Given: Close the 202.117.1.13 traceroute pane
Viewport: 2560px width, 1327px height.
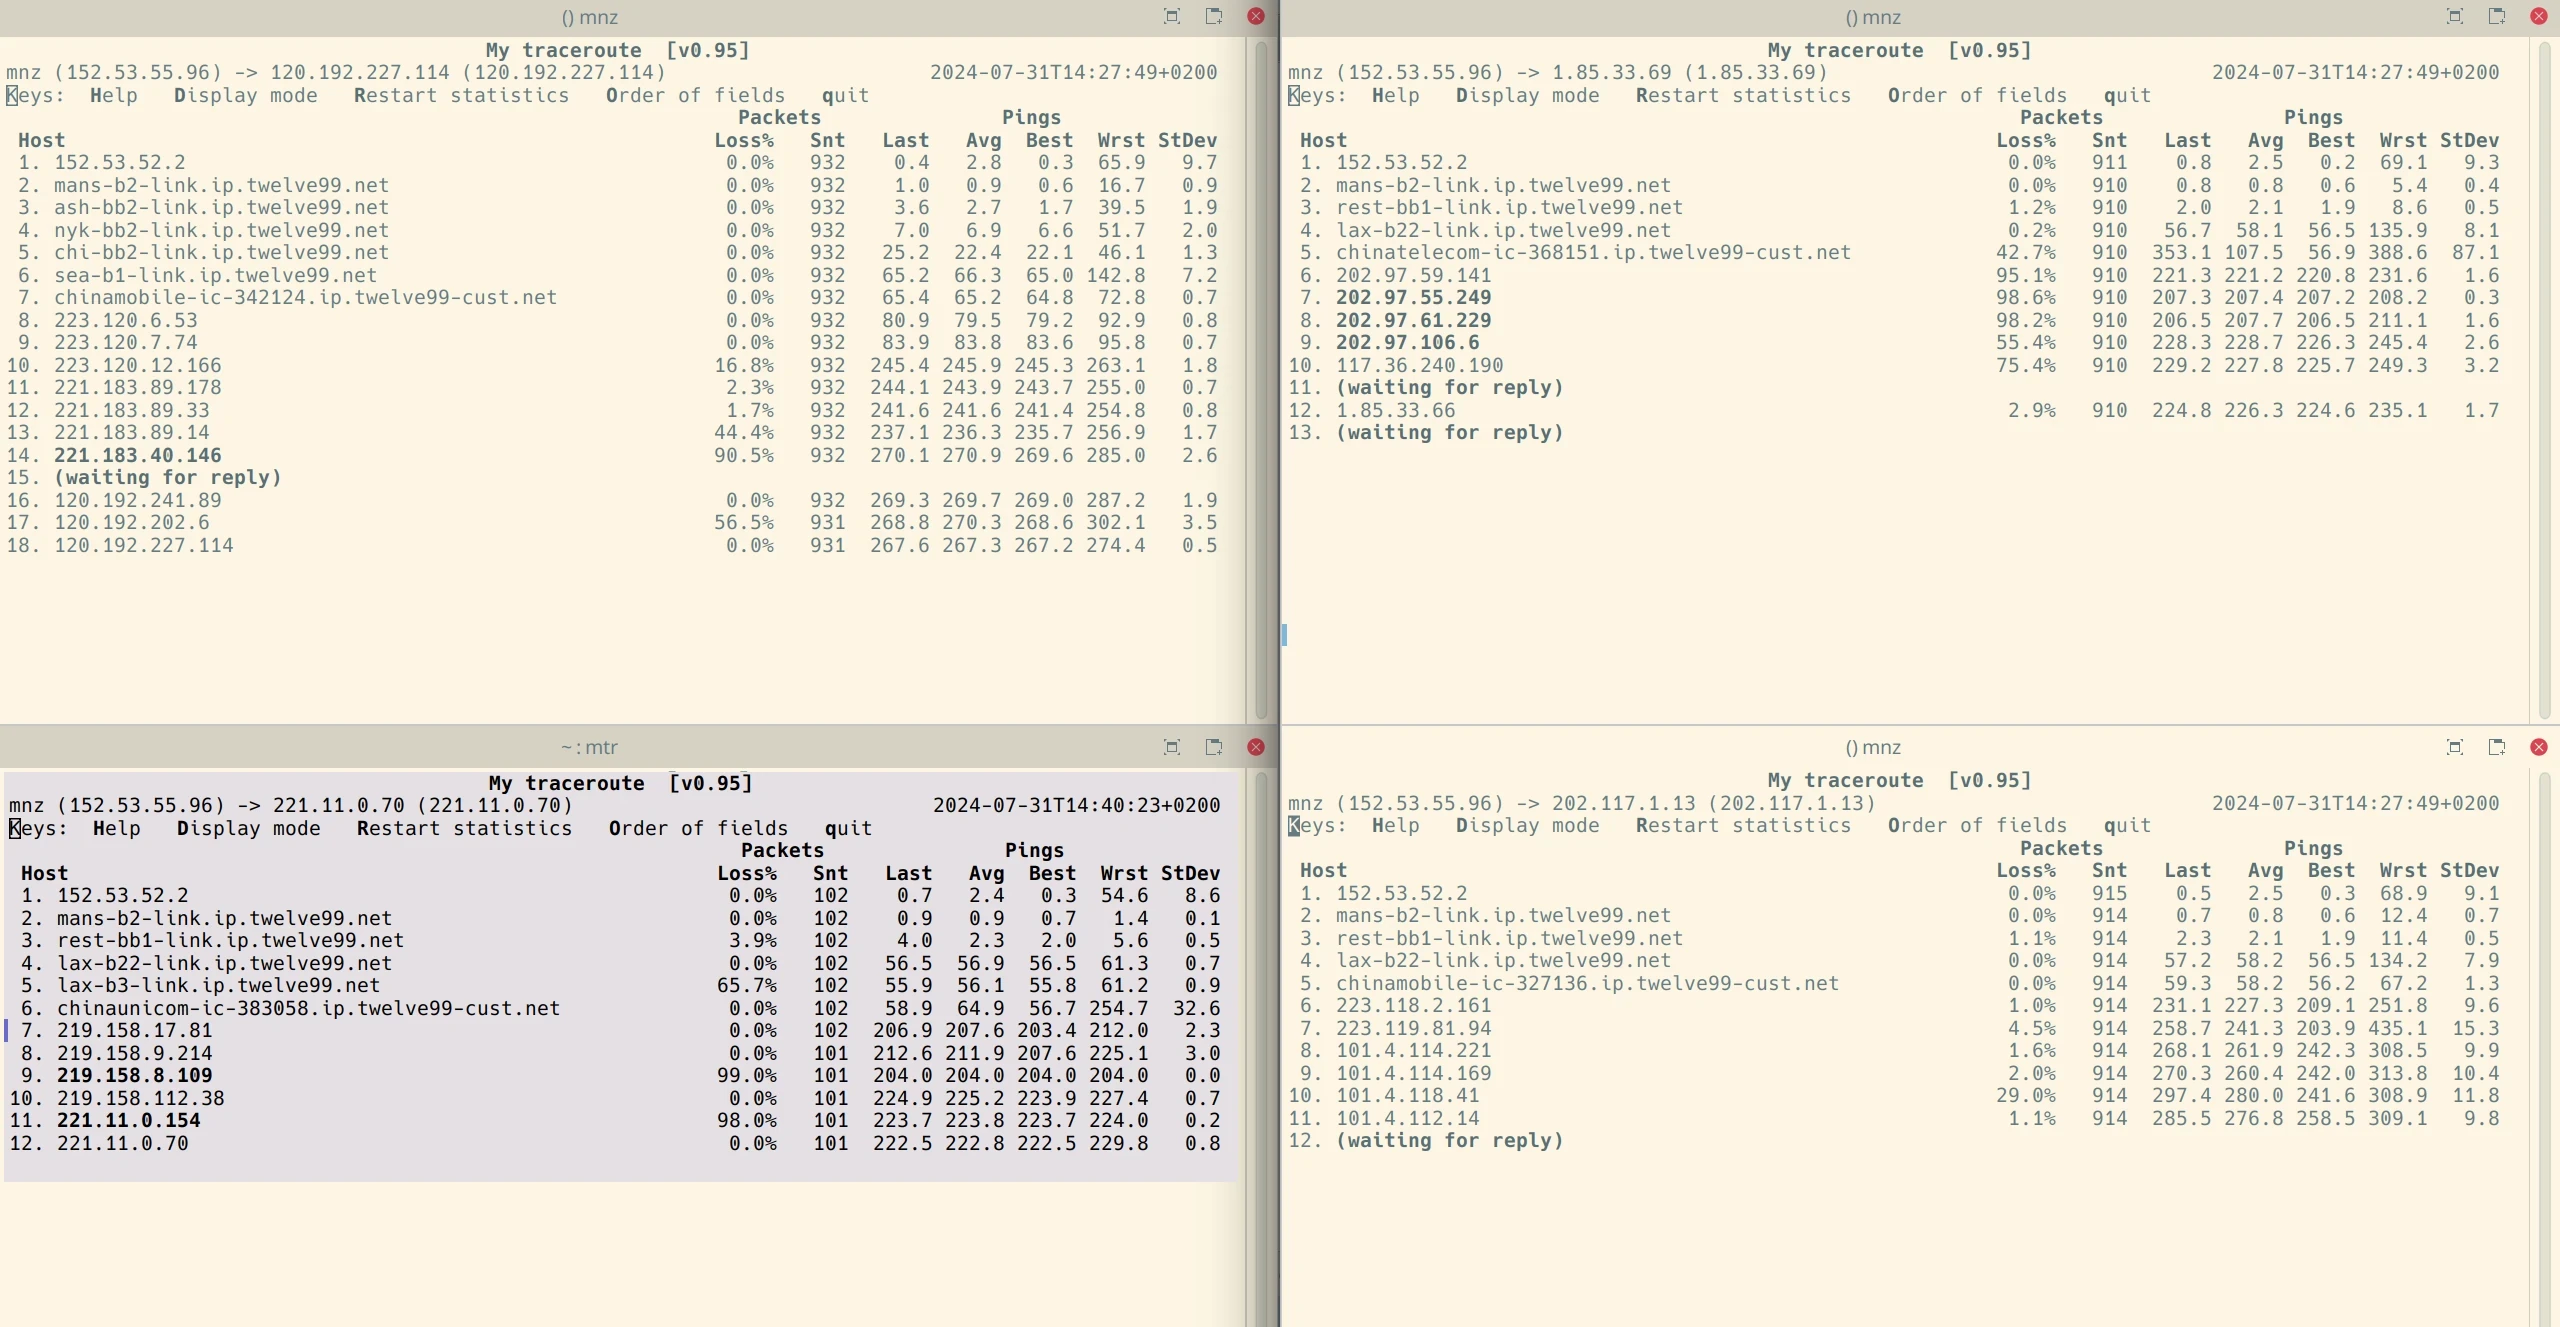Looking at the screenshot, I should pos(2539,747).
